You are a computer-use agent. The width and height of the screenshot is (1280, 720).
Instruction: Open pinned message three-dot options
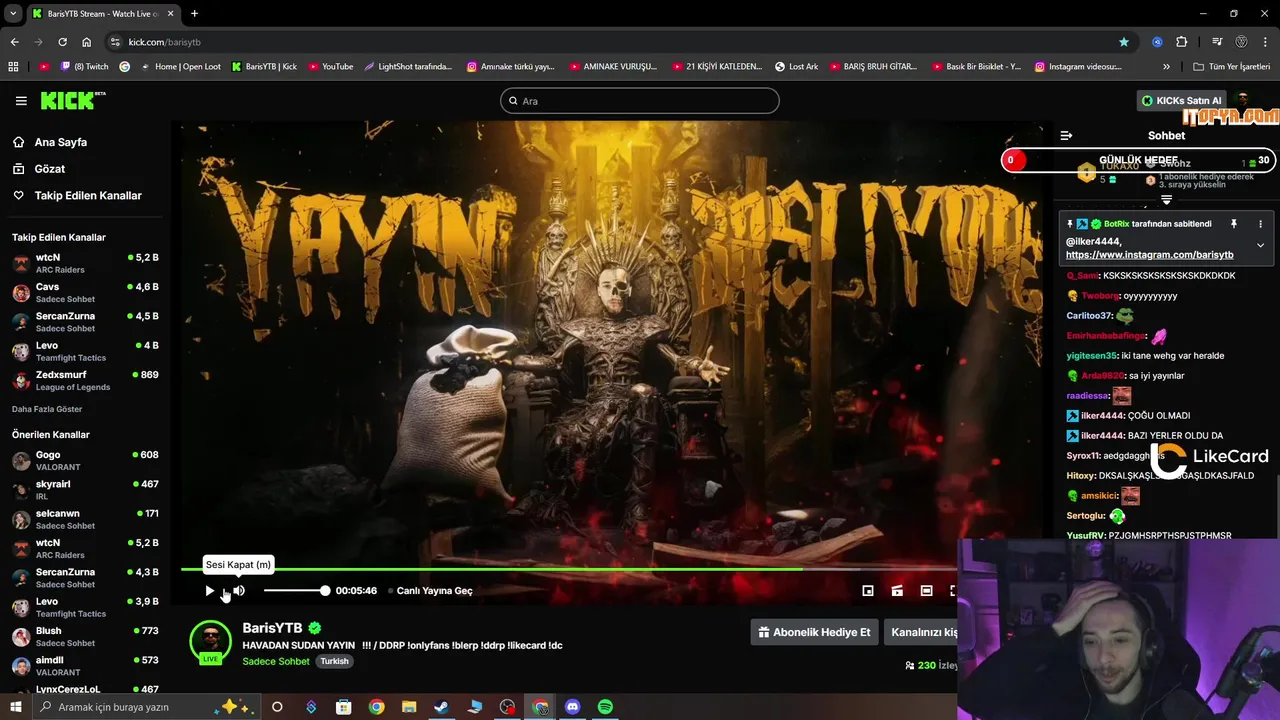pyautogui.click(x=1260, y=224)
